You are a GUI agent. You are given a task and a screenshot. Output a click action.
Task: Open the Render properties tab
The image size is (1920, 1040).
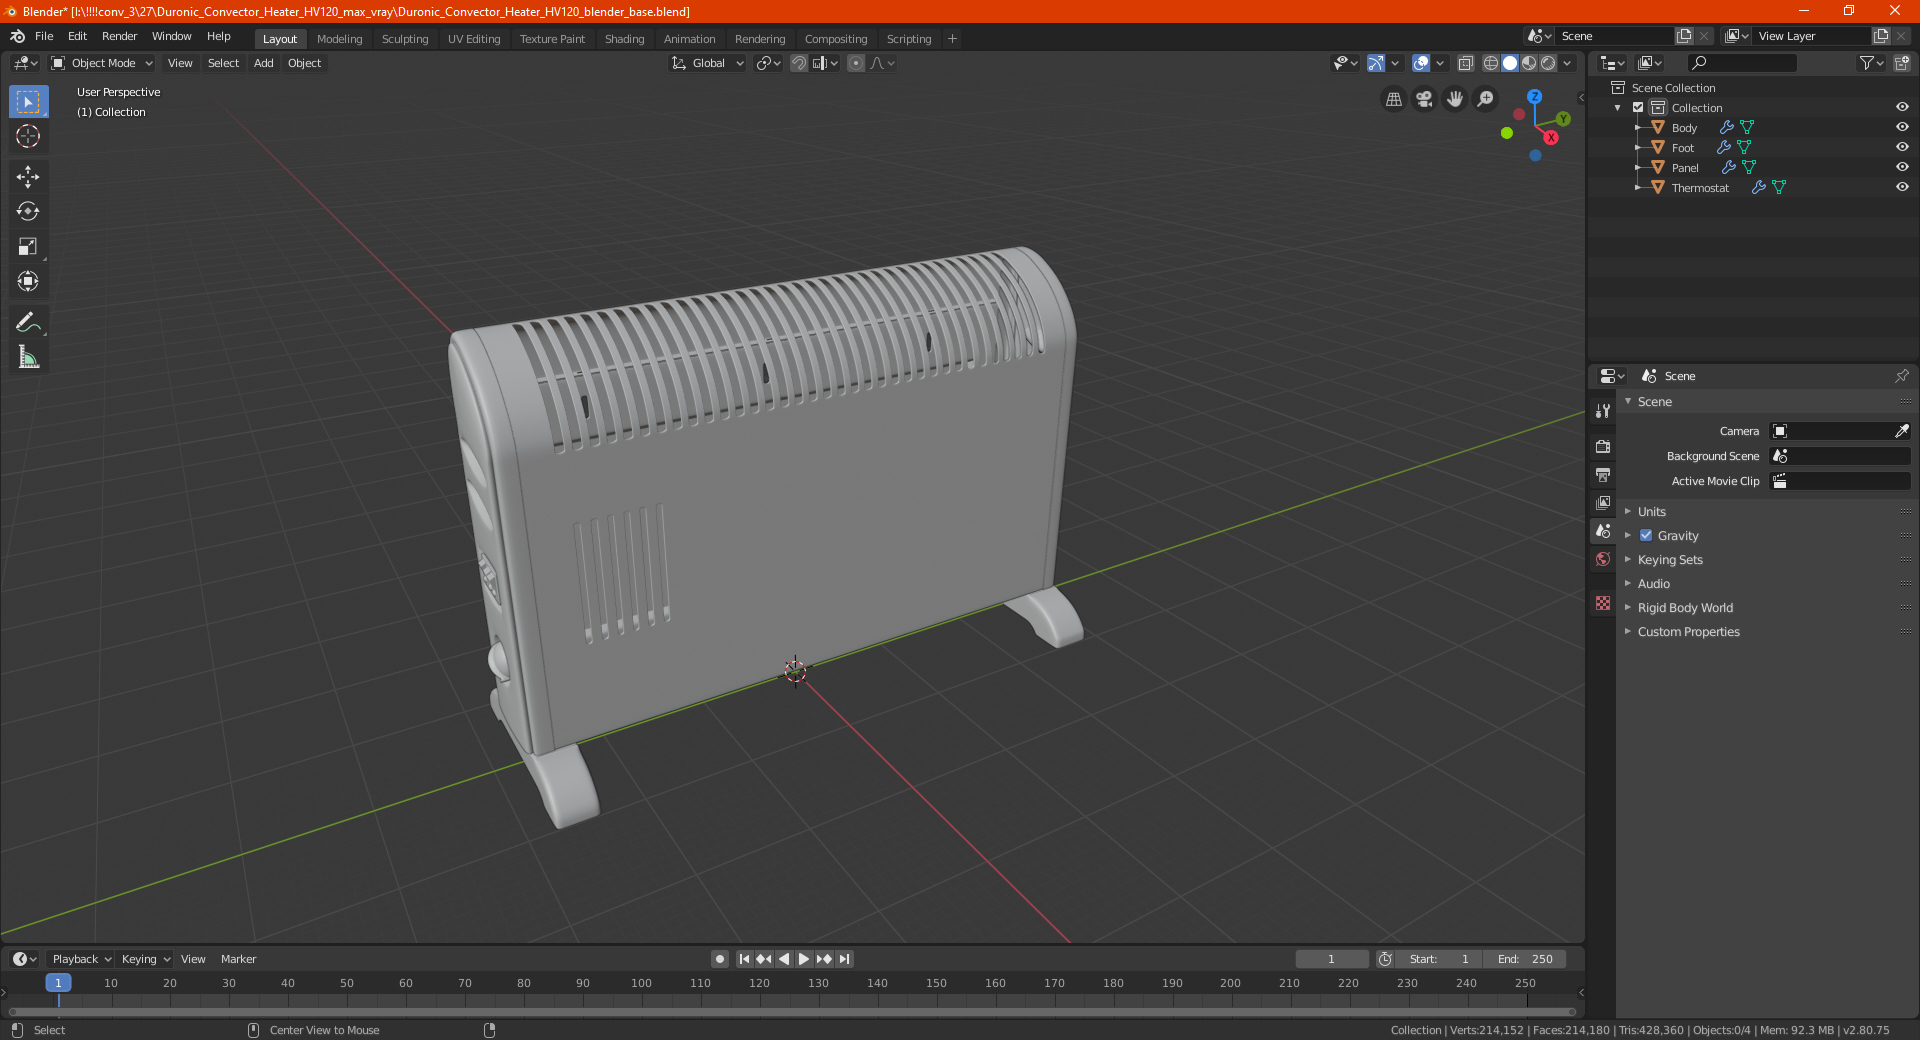click(x=1603, y=446)
